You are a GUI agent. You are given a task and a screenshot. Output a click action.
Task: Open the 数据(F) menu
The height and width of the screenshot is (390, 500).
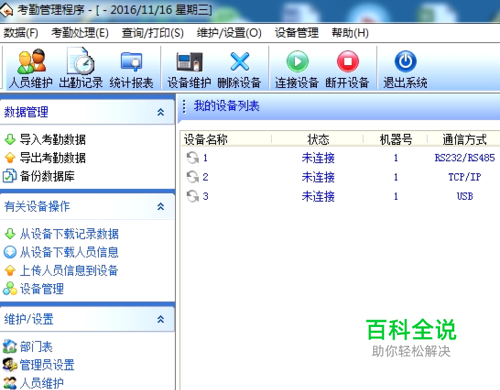(x=21, y=33)
